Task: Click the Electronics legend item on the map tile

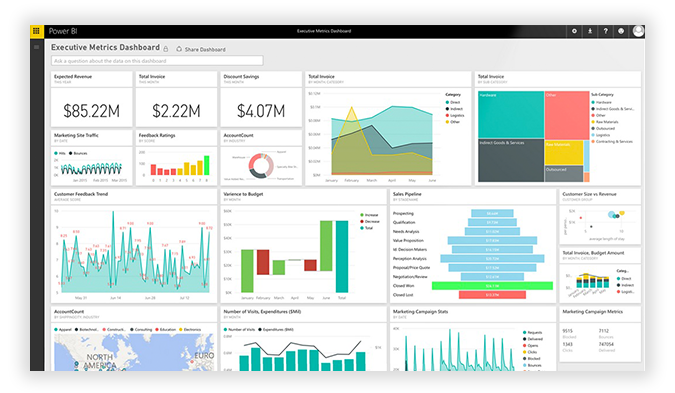Action: (190, 330)
